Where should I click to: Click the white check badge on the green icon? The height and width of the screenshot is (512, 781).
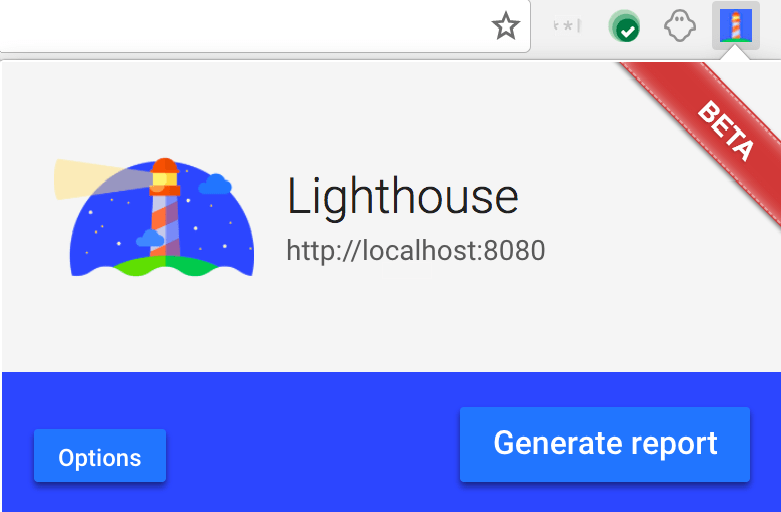click(x=628, y=32)
